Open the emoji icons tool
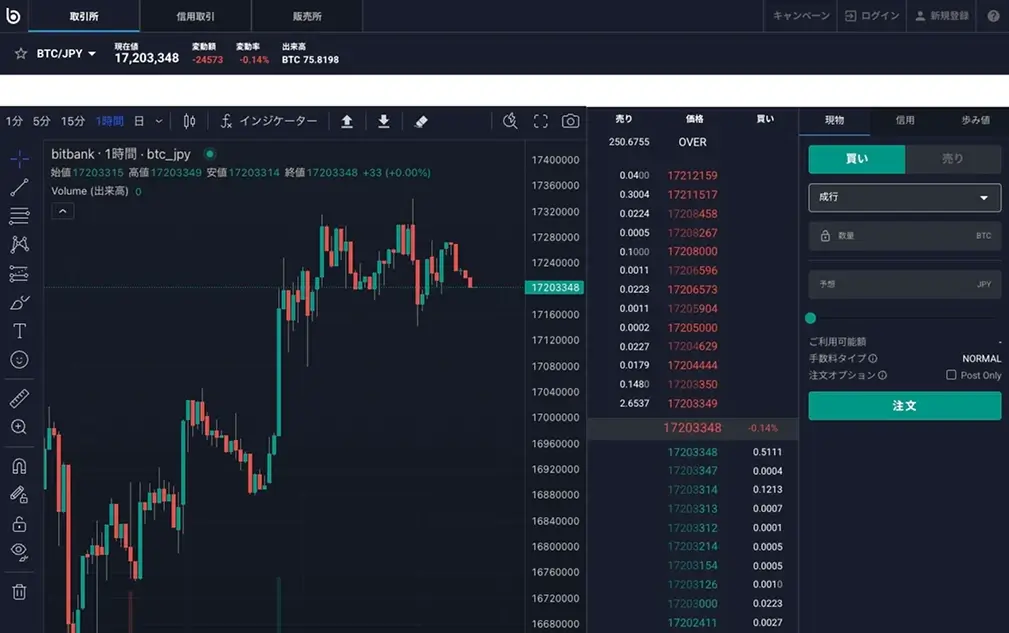This screenshot has width=1009, height=633. [19, 360]
